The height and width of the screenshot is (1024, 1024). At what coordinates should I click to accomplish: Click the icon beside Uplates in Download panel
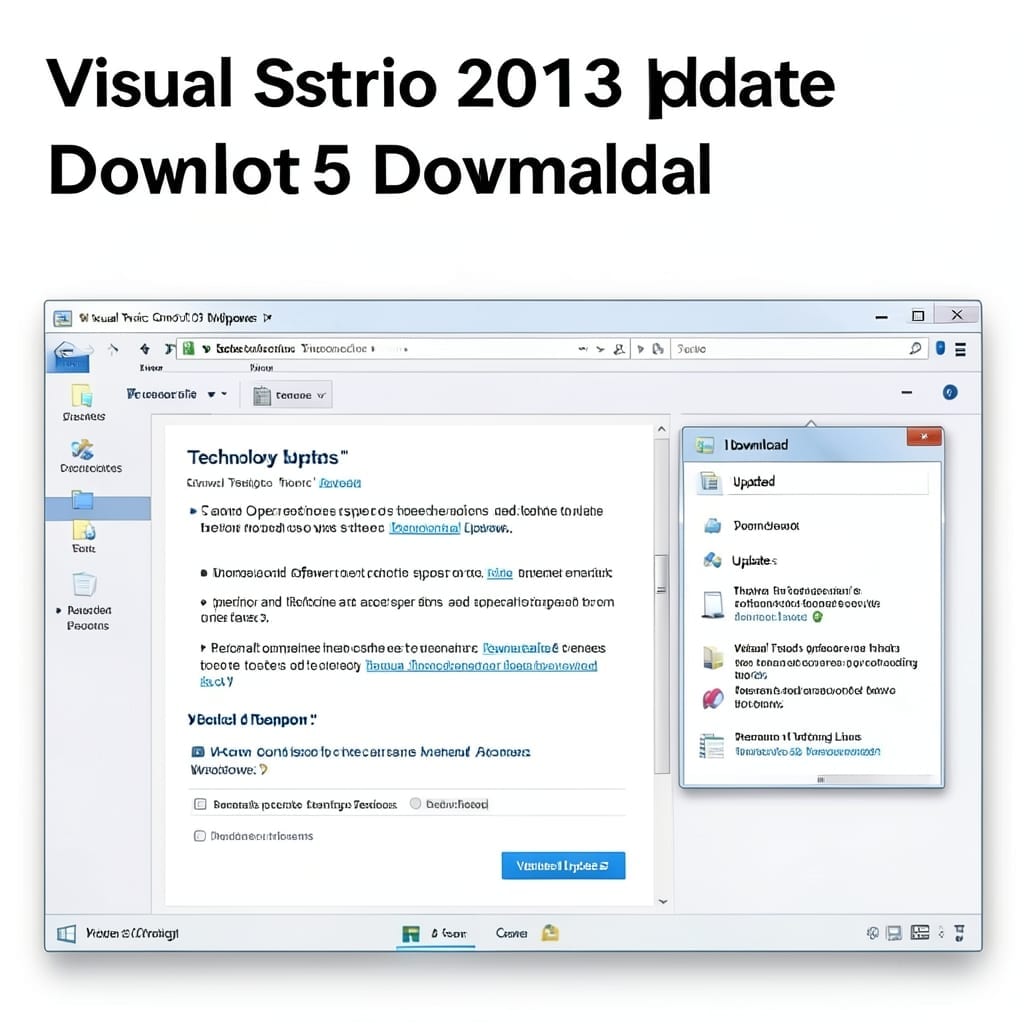712,560
